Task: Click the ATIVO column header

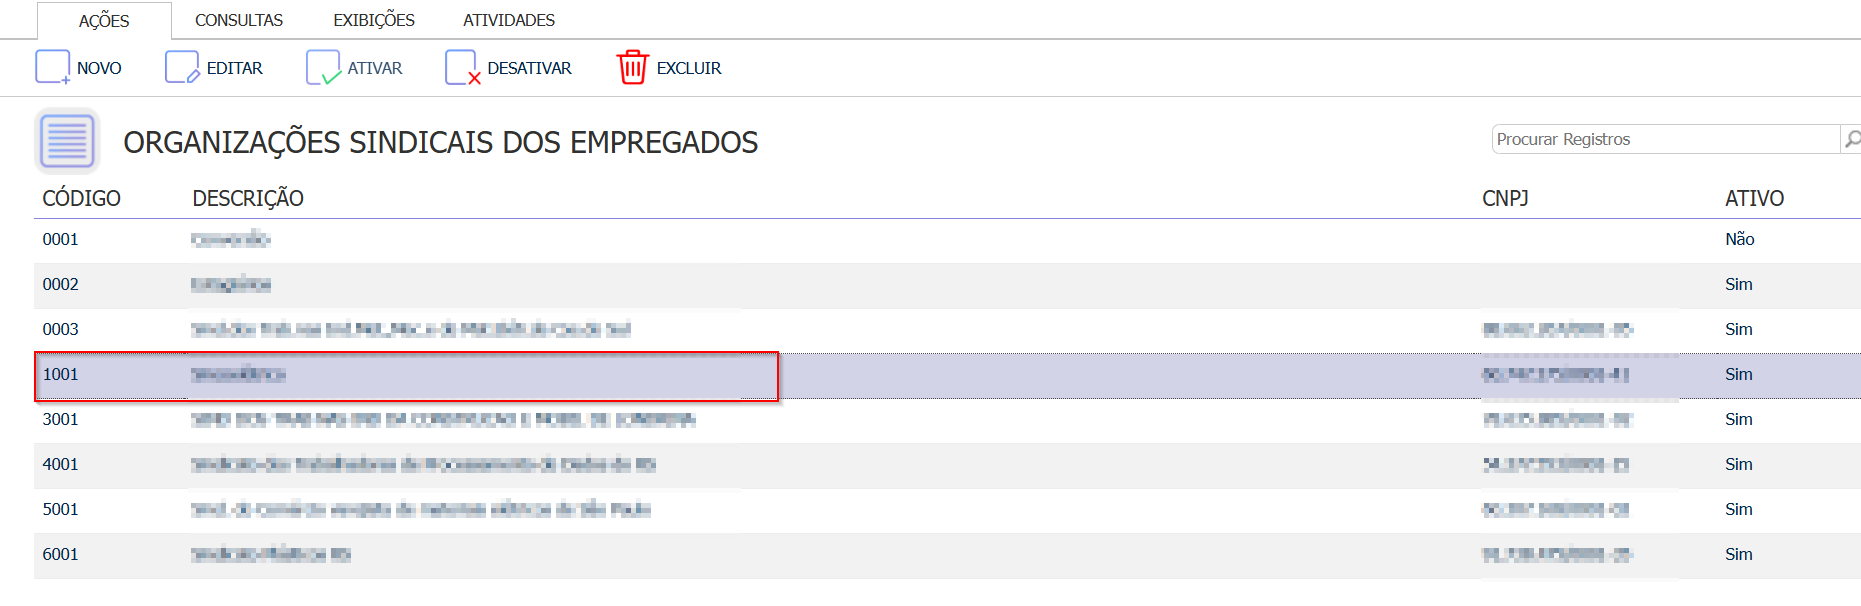Action: point(1754,198)
